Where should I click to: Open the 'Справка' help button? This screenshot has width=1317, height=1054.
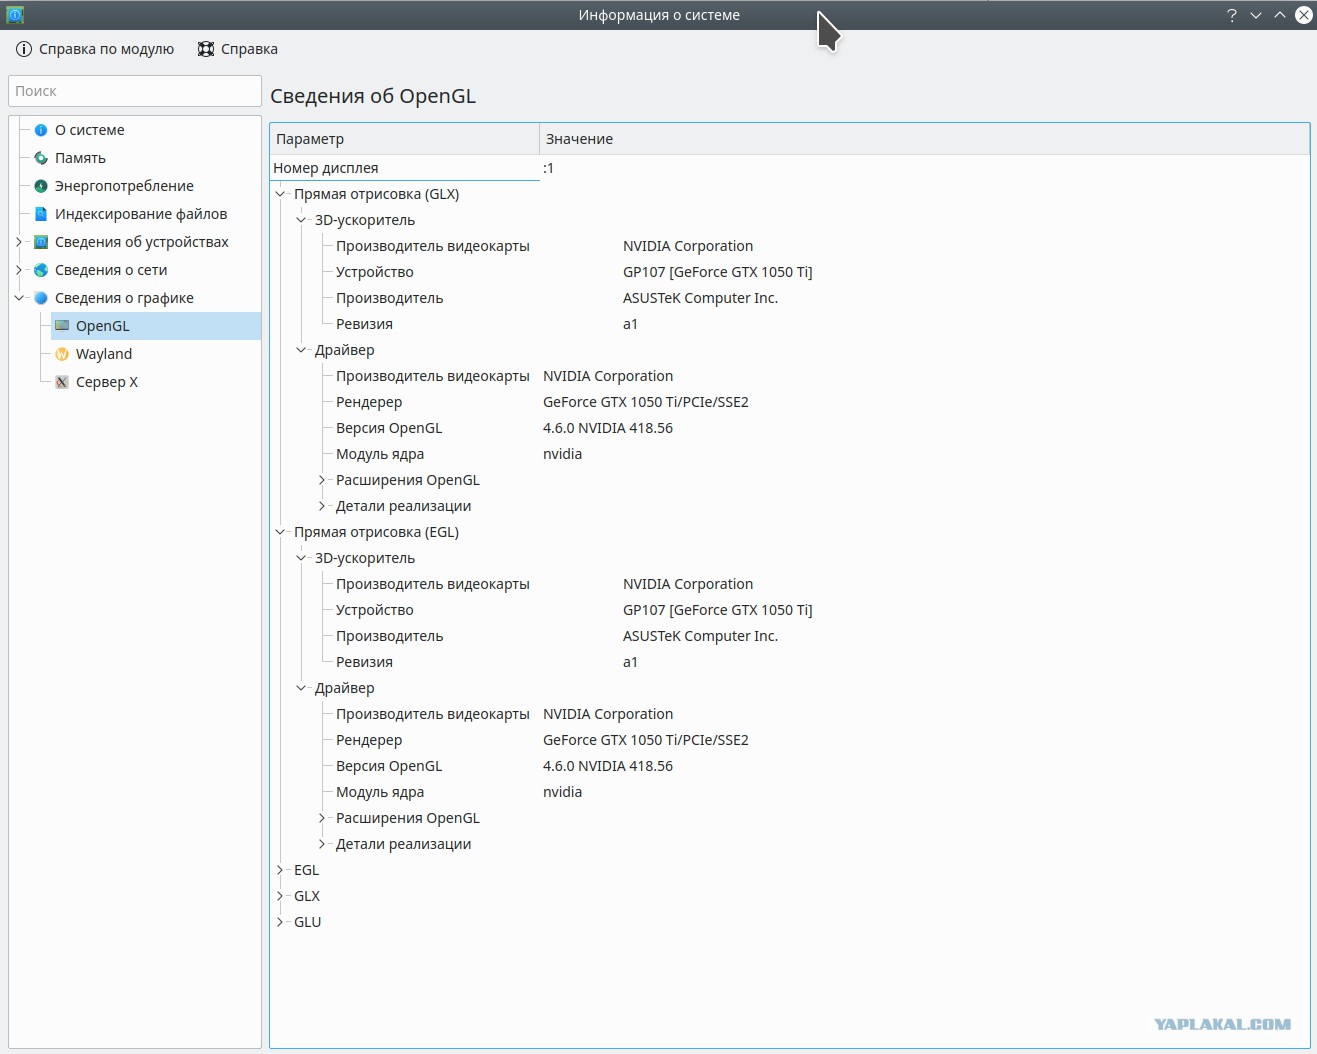(238, 49)
